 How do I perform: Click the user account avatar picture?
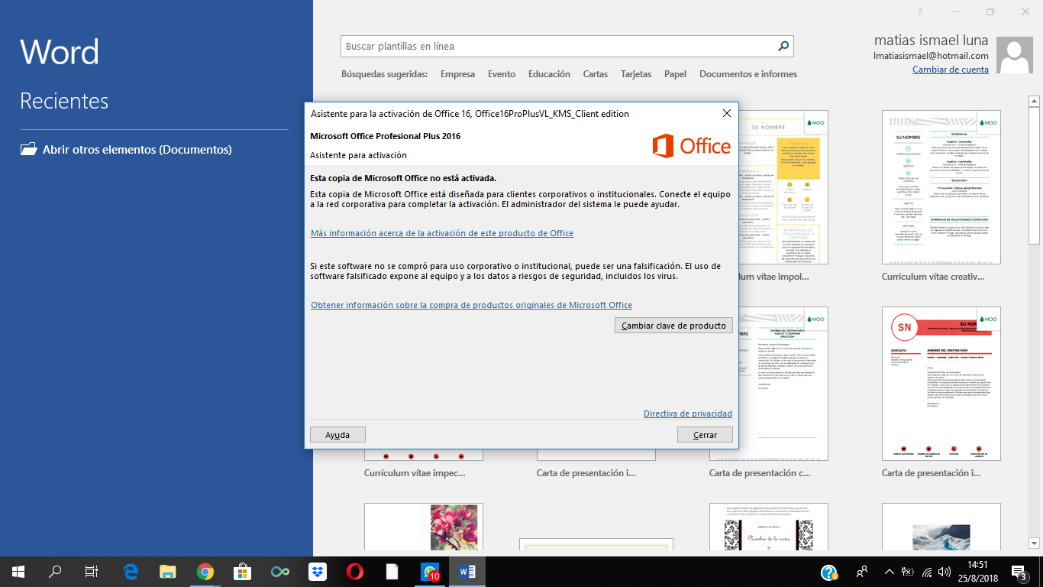pyautogui.click(x=1015, y=55)
